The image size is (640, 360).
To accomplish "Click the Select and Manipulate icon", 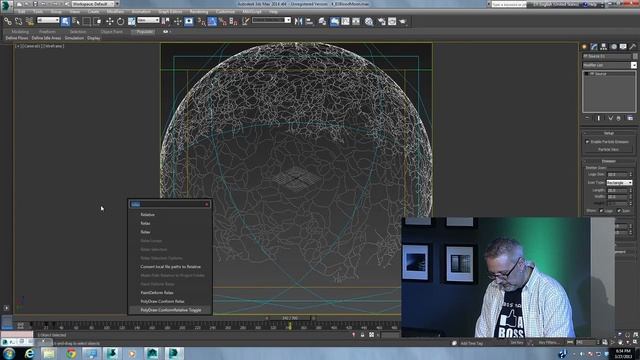I will point(178,22).
